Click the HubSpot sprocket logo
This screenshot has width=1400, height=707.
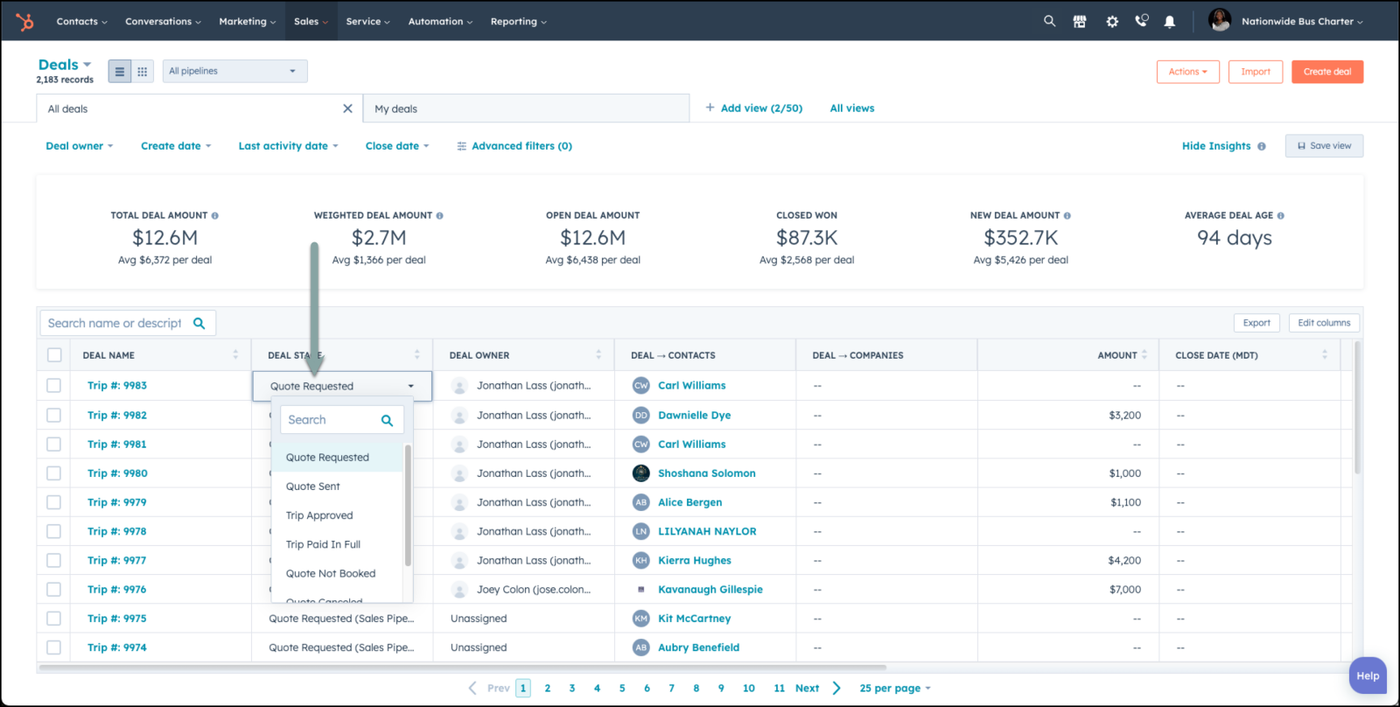(x=25, y=21)
